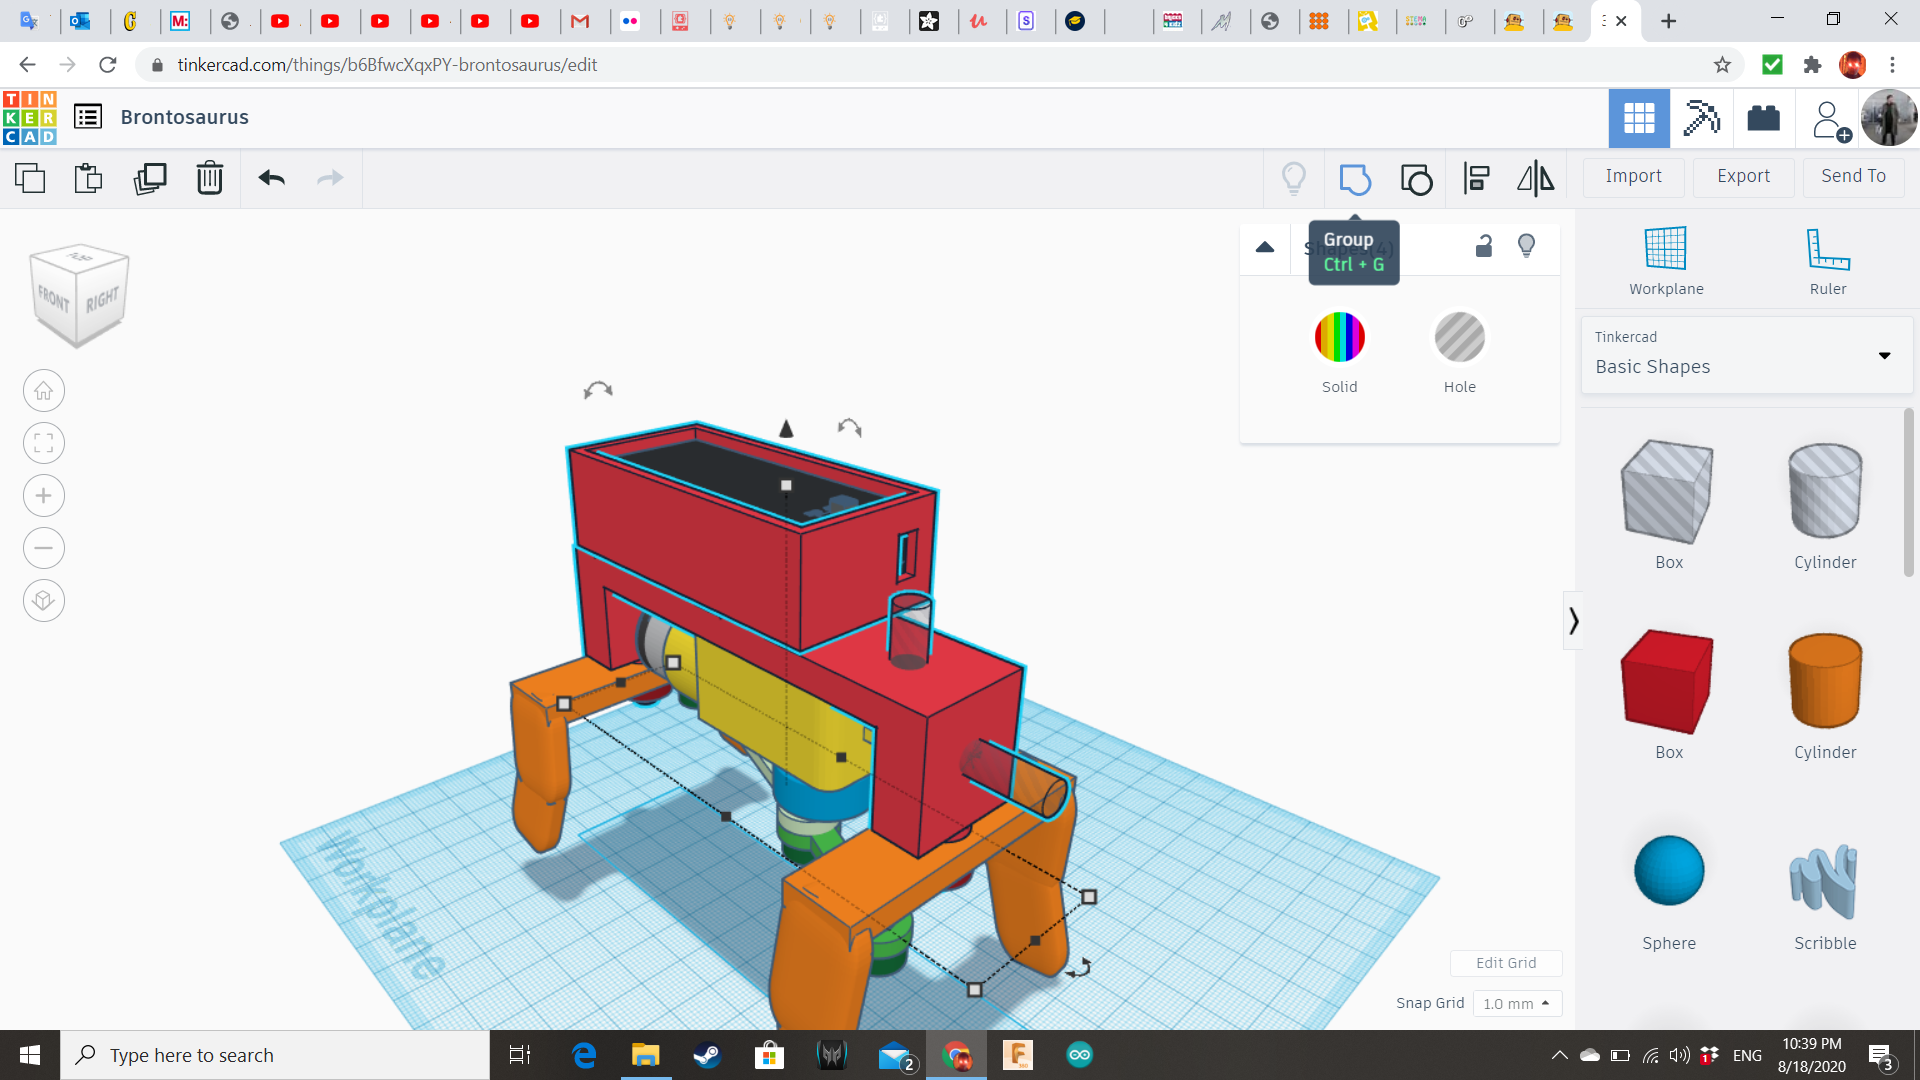The width and height of the screenshot is (1920, 1080).
Task: Switch to Blocks view icon
Action: 1700,118
